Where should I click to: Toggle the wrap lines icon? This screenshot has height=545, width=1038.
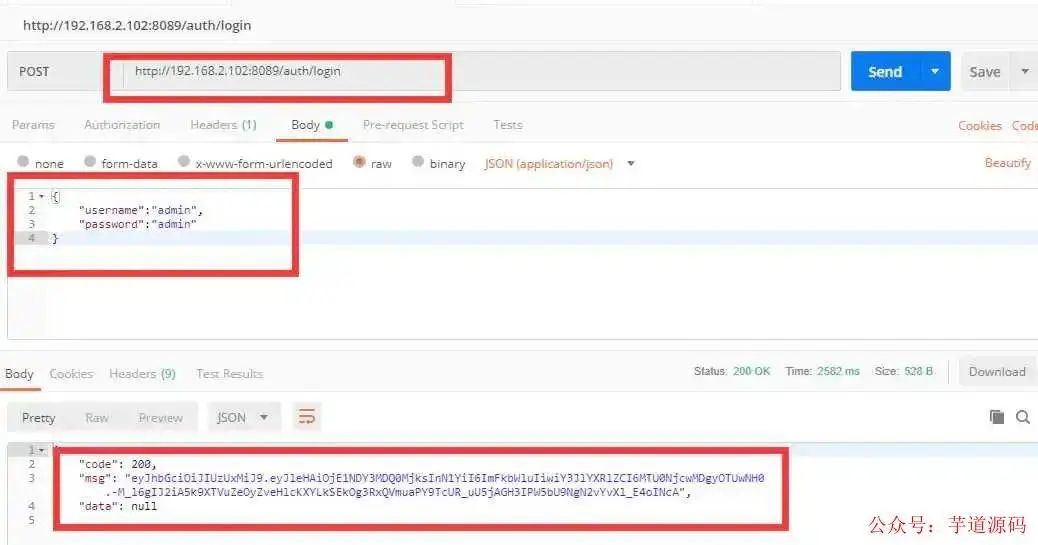coord(307,417)
